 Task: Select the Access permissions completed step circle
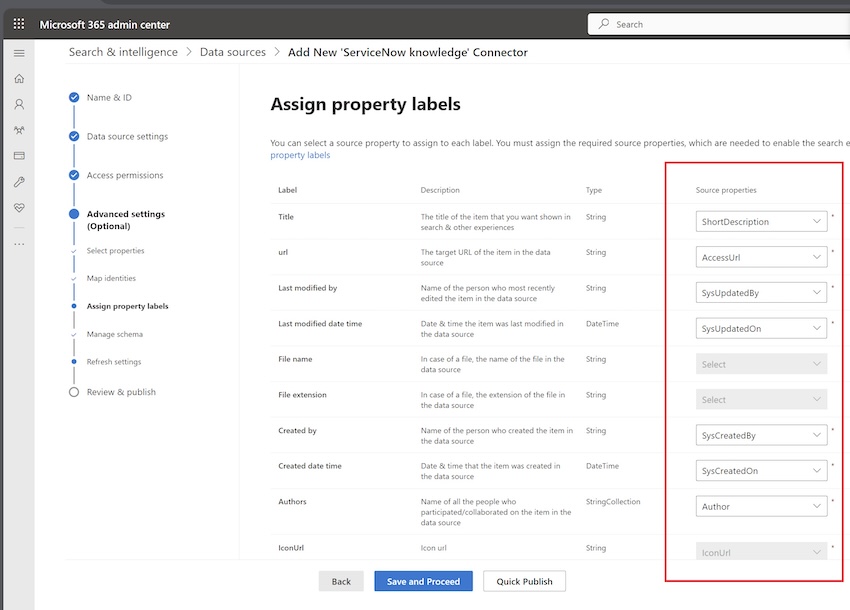point(73,175)
